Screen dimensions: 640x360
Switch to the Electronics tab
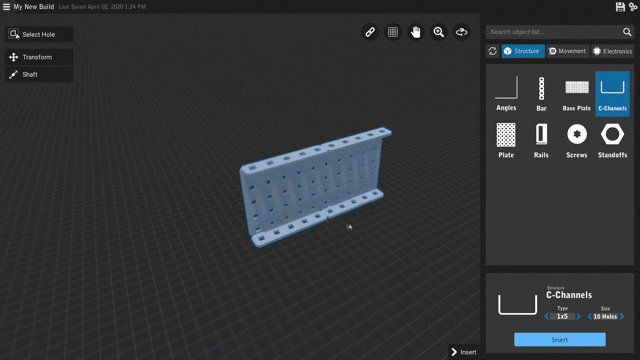coord(613,51)
